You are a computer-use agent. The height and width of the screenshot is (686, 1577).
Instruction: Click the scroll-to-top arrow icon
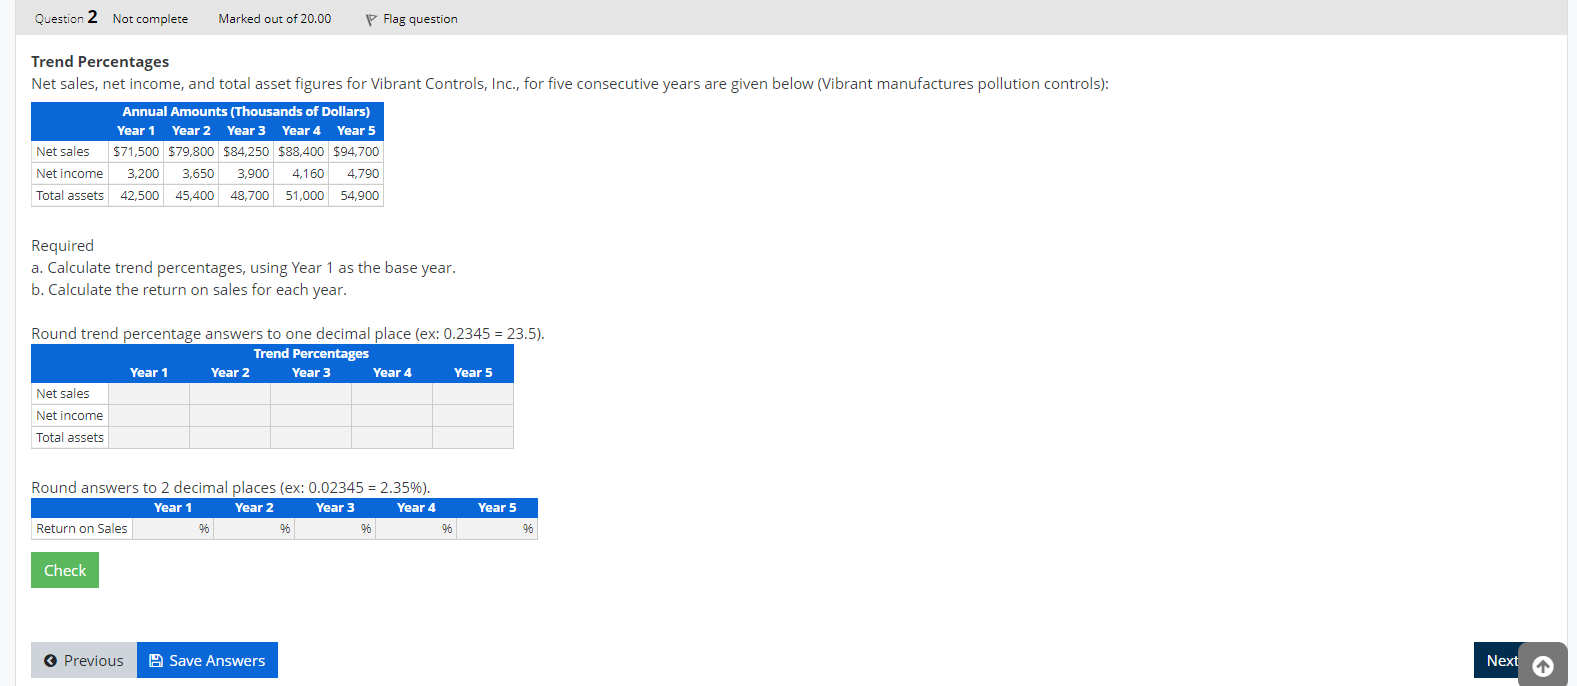[1543, 666]
